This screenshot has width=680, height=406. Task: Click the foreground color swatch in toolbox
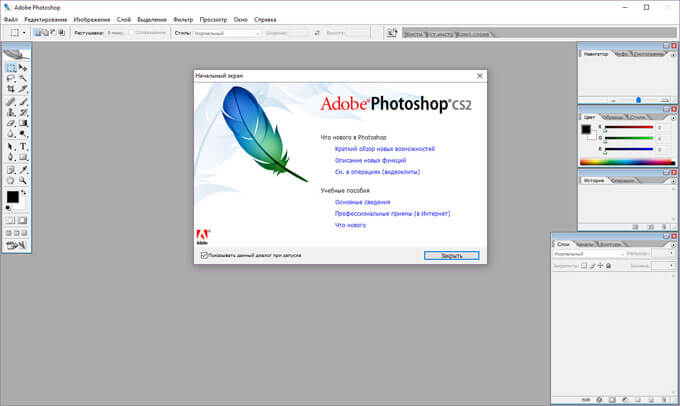point(13,197)
